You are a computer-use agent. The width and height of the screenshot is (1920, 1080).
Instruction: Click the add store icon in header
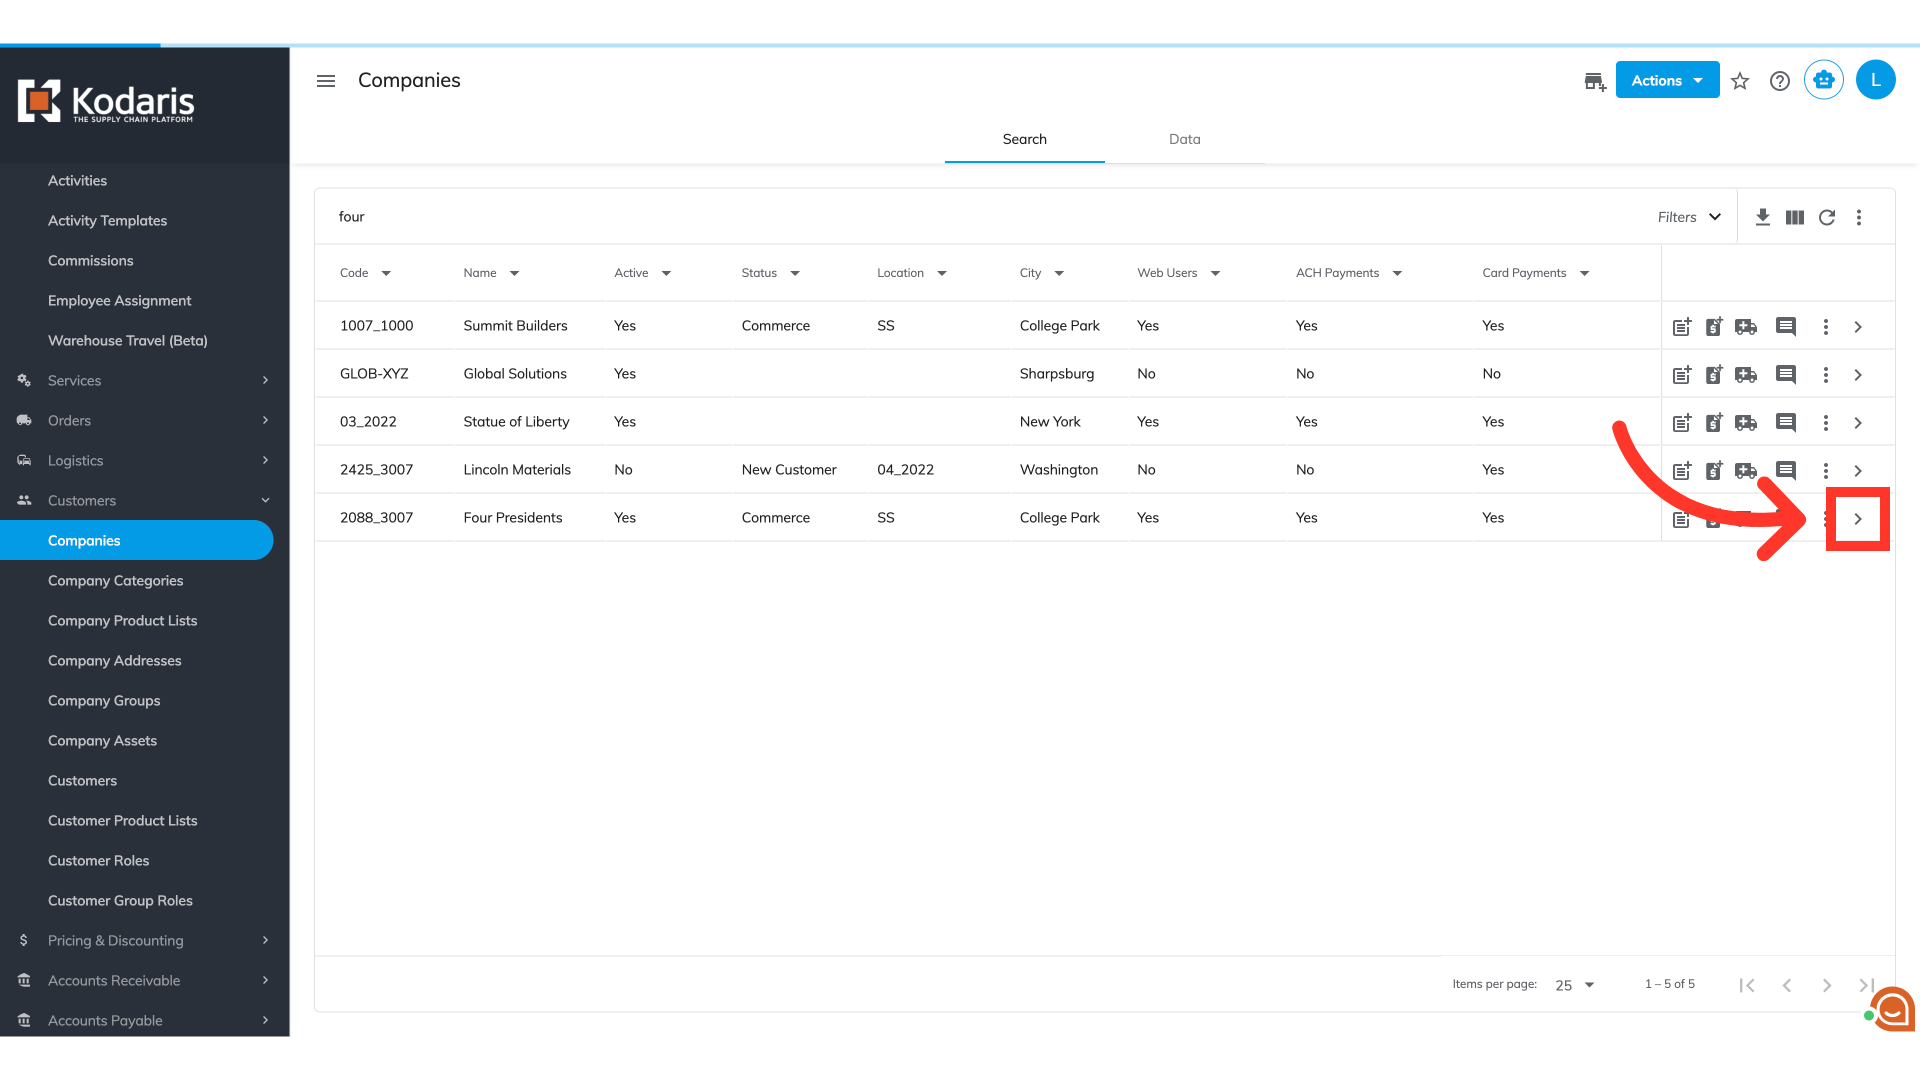click(x=1595, y=81)
